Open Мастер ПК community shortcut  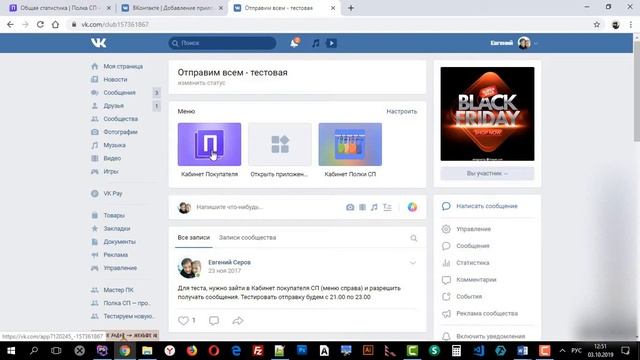[x=118, y=290]
